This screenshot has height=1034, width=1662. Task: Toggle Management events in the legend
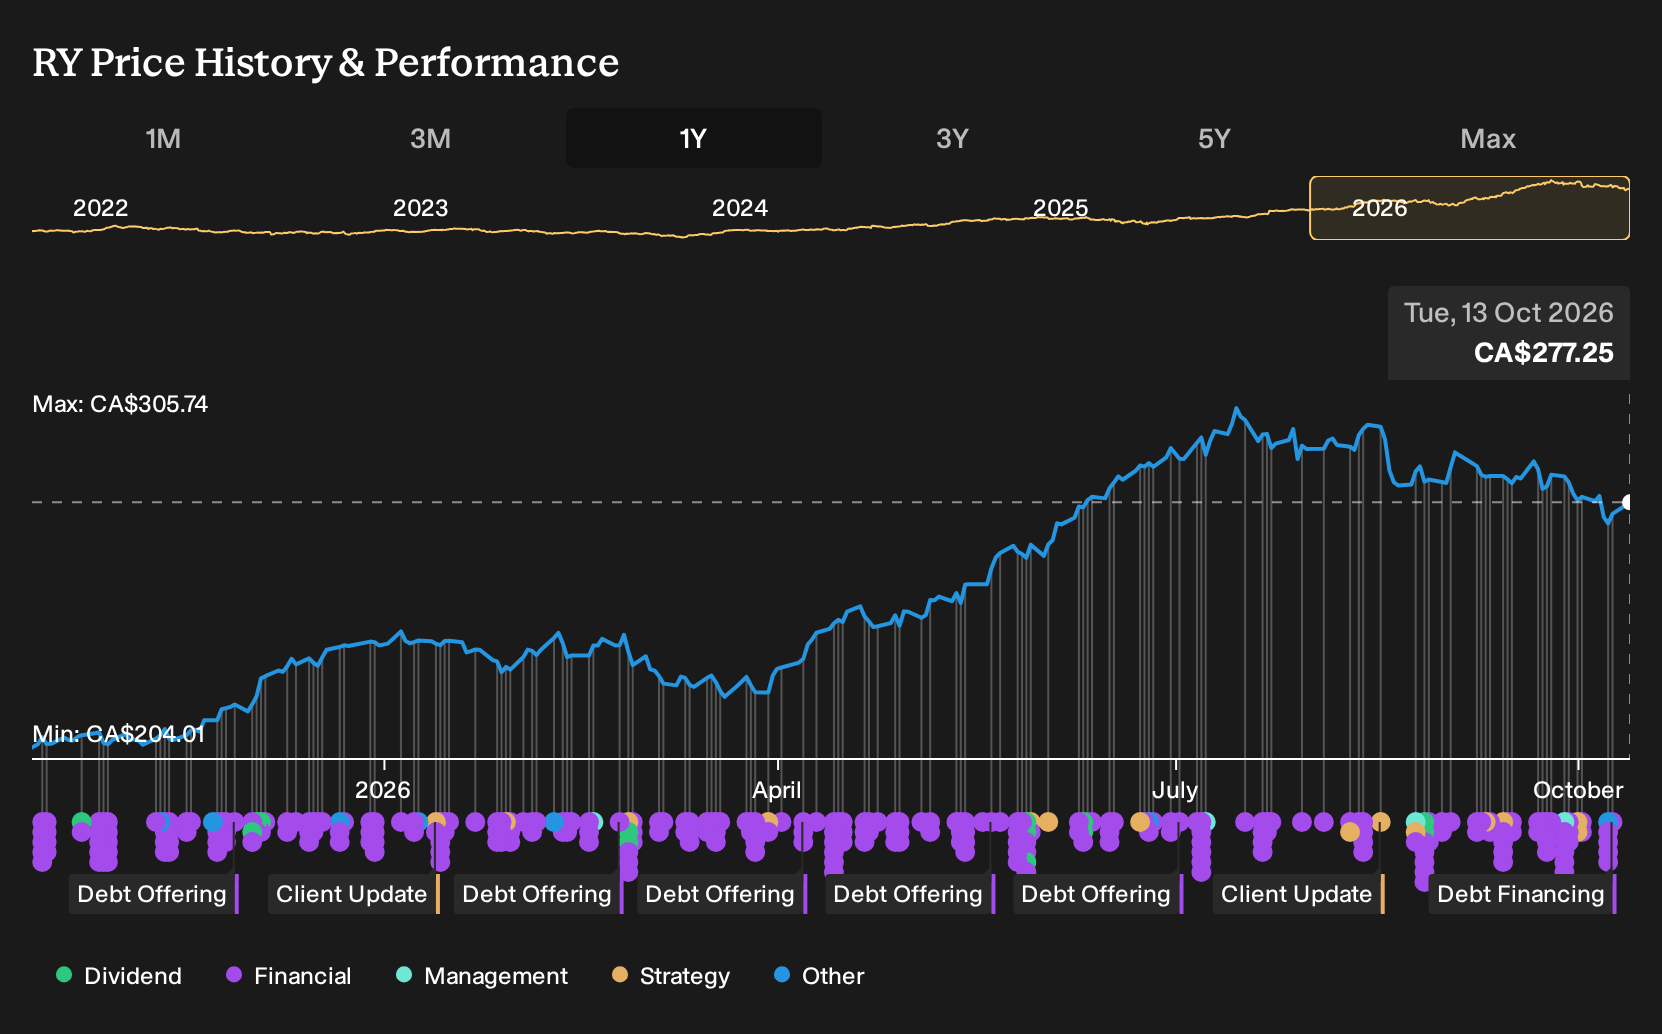coord(482,976)
